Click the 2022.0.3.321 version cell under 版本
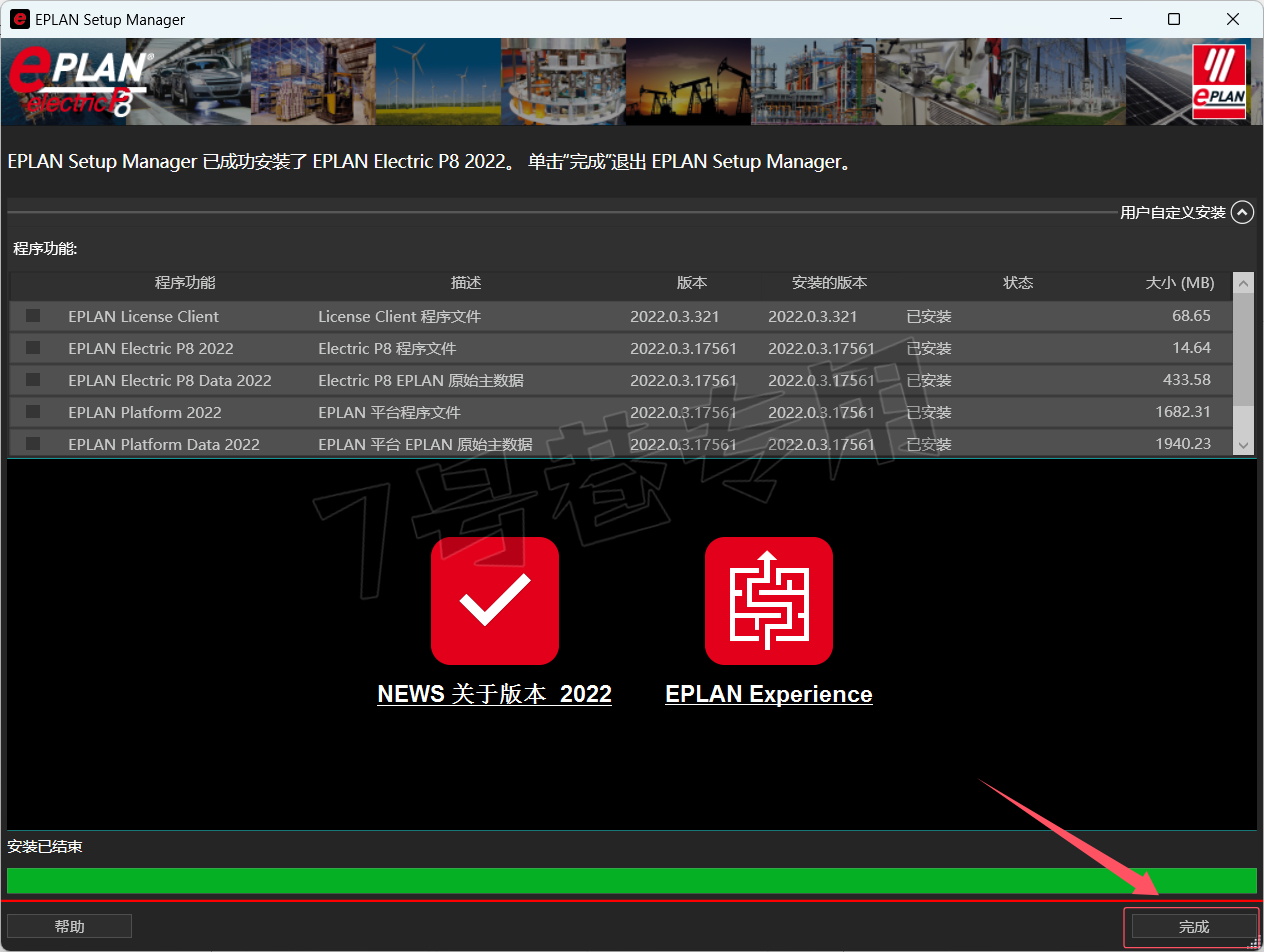This screenshot has width=1264, height=952. pos(674,316)
